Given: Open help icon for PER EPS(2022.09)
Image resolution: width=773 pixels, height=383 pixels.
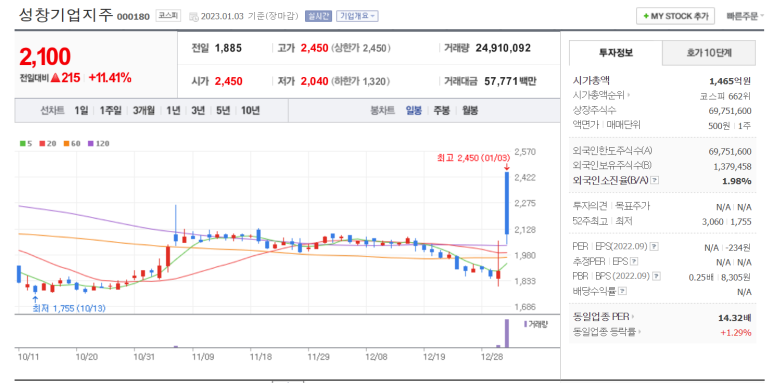Looking at the screenshot, I should 654,246.
